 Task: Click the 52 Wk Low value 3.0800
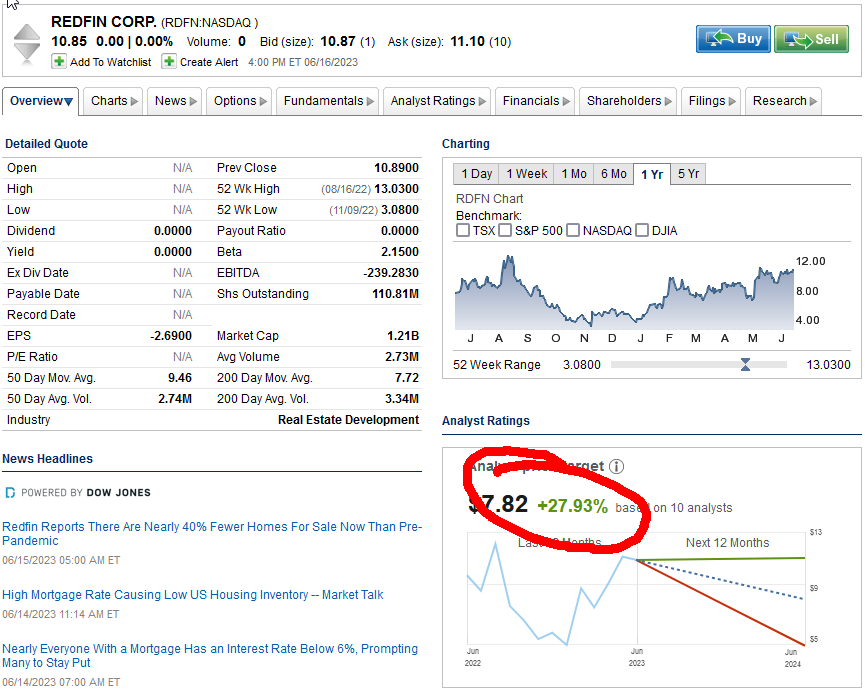[399, 210]
